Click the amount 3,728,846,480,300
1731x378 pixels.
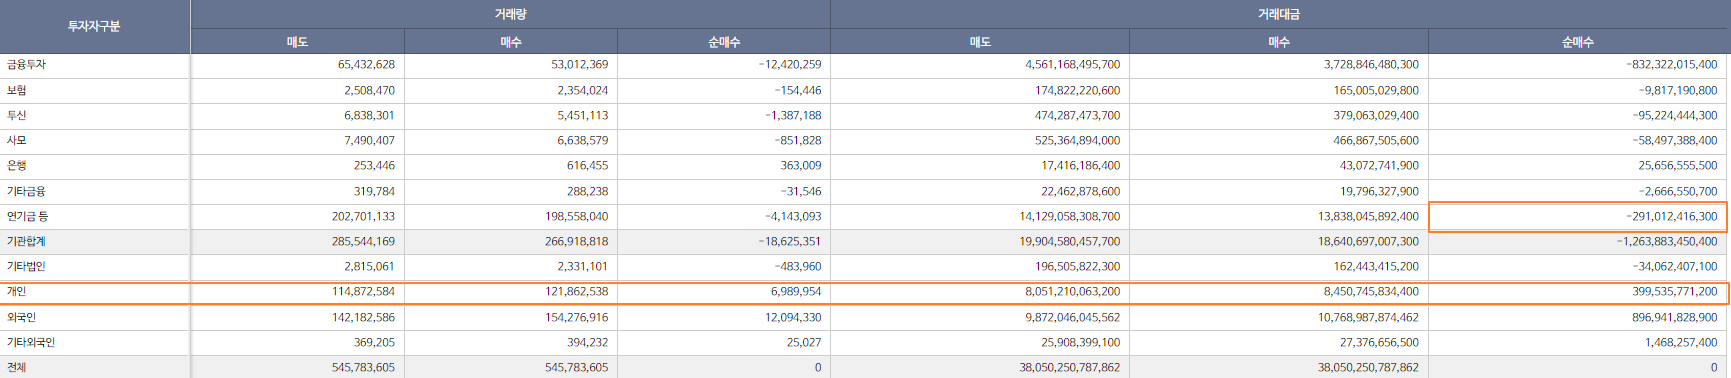coord(1371,65)
